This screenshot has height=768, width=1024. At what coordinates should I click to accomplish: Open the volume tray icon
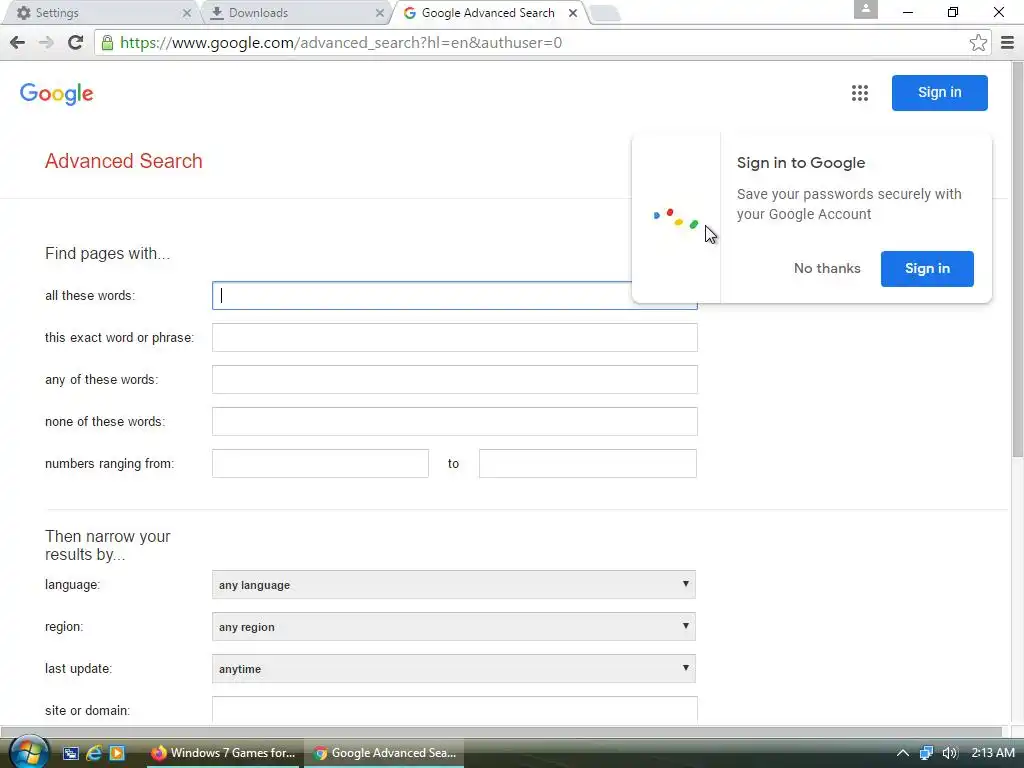(x=950, y=753)
